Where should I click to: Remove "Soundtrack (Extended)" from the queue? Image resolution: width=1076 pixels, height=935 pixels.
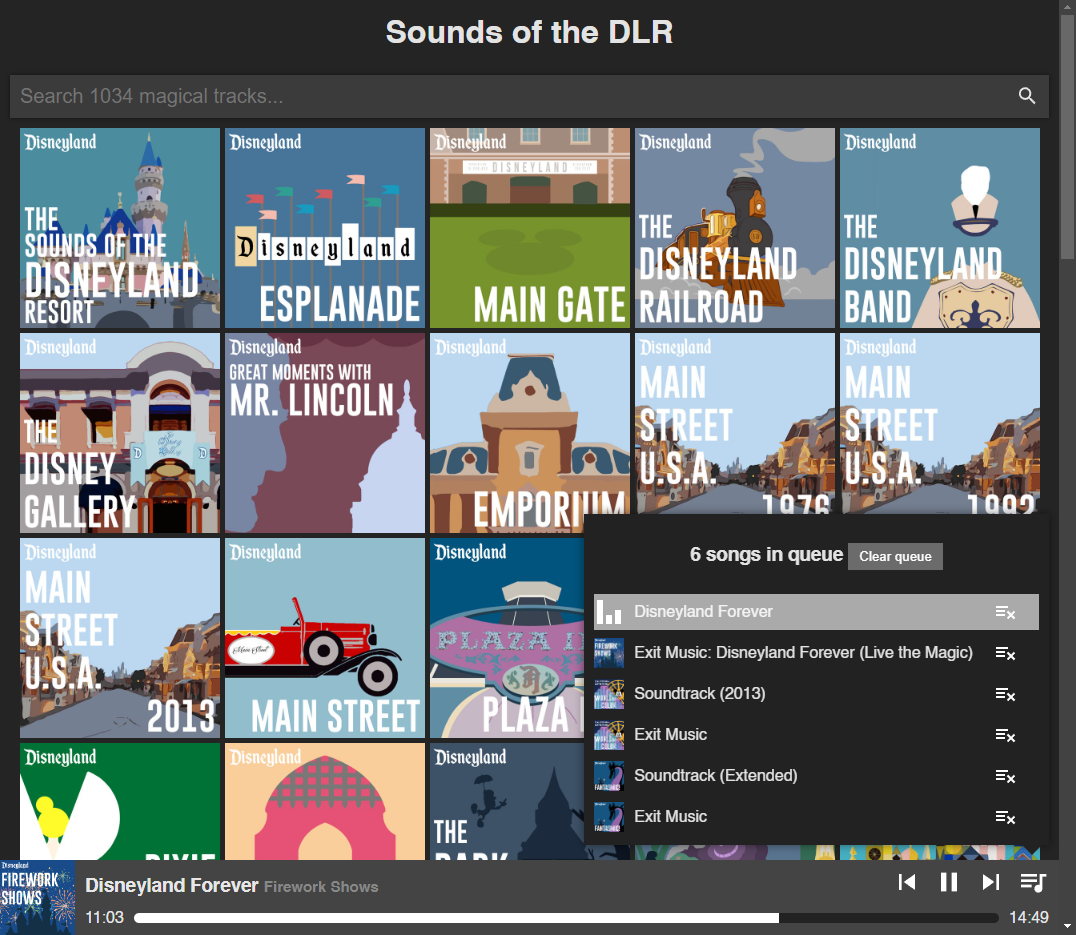(1005, 776)
